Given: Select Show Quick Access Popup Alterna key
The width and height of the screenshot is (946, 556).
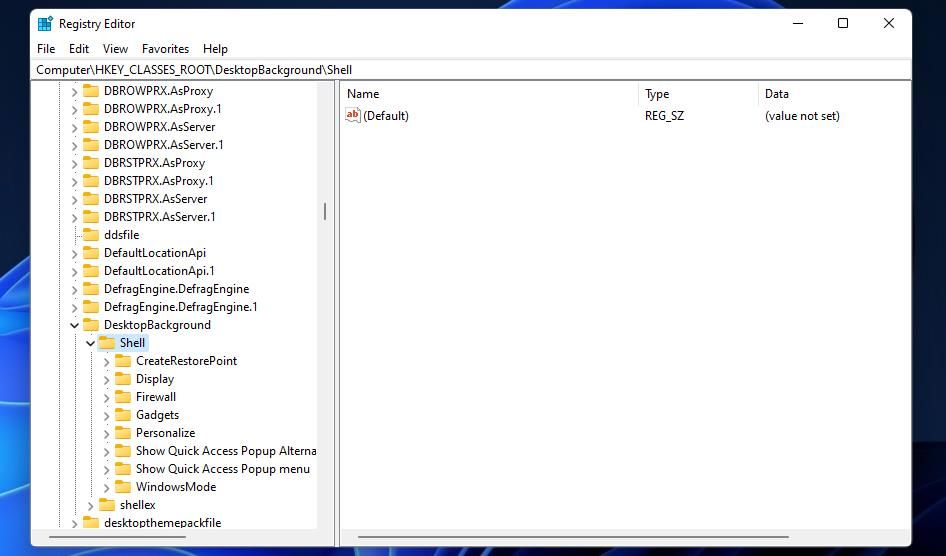Looking at the screenshot, I should point(226,451).
